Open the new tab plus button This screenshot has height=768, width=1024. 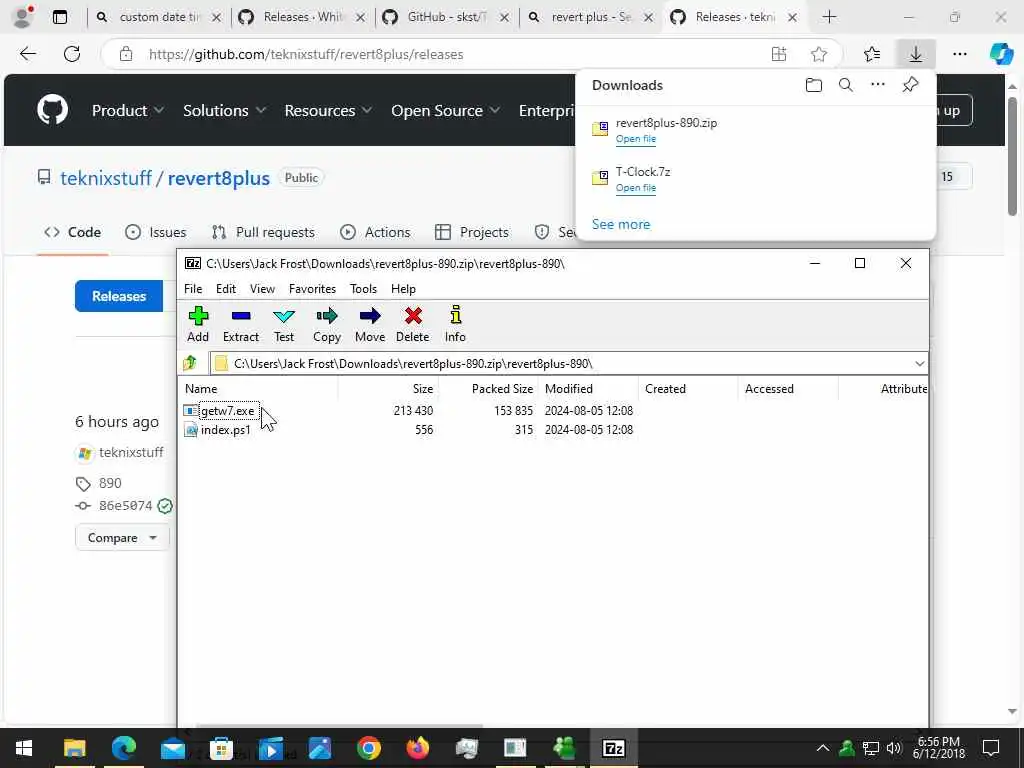pyautogui.click(x=829, y=17)
